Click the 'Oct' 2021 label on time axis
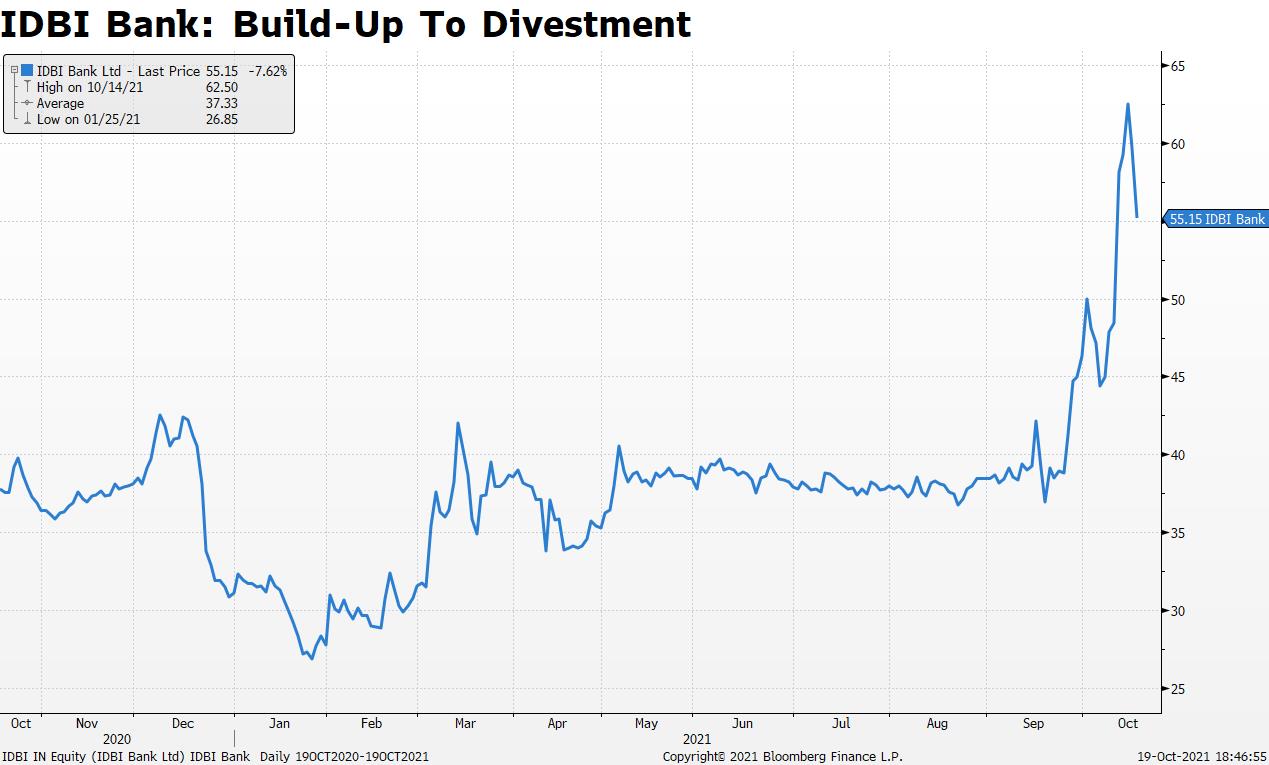 [x=1127, y=723]
